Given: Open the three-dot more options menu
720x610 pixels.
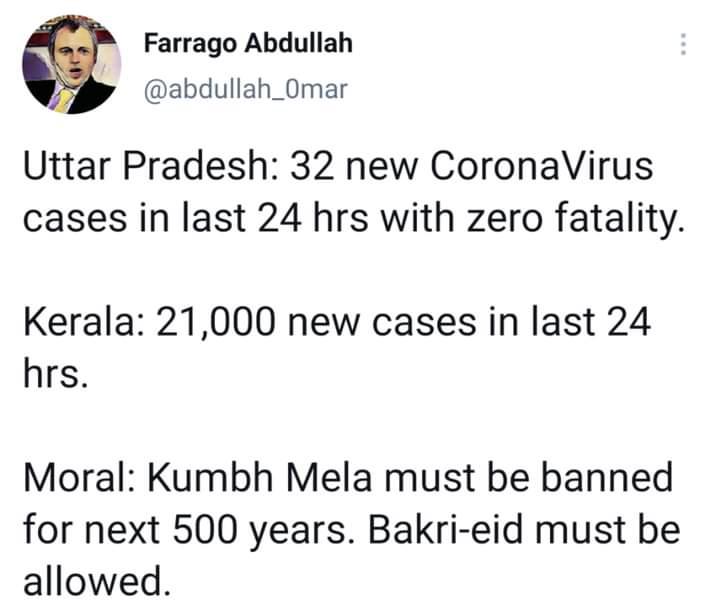Looking at the screenshot, I should (x=683, y=44).
